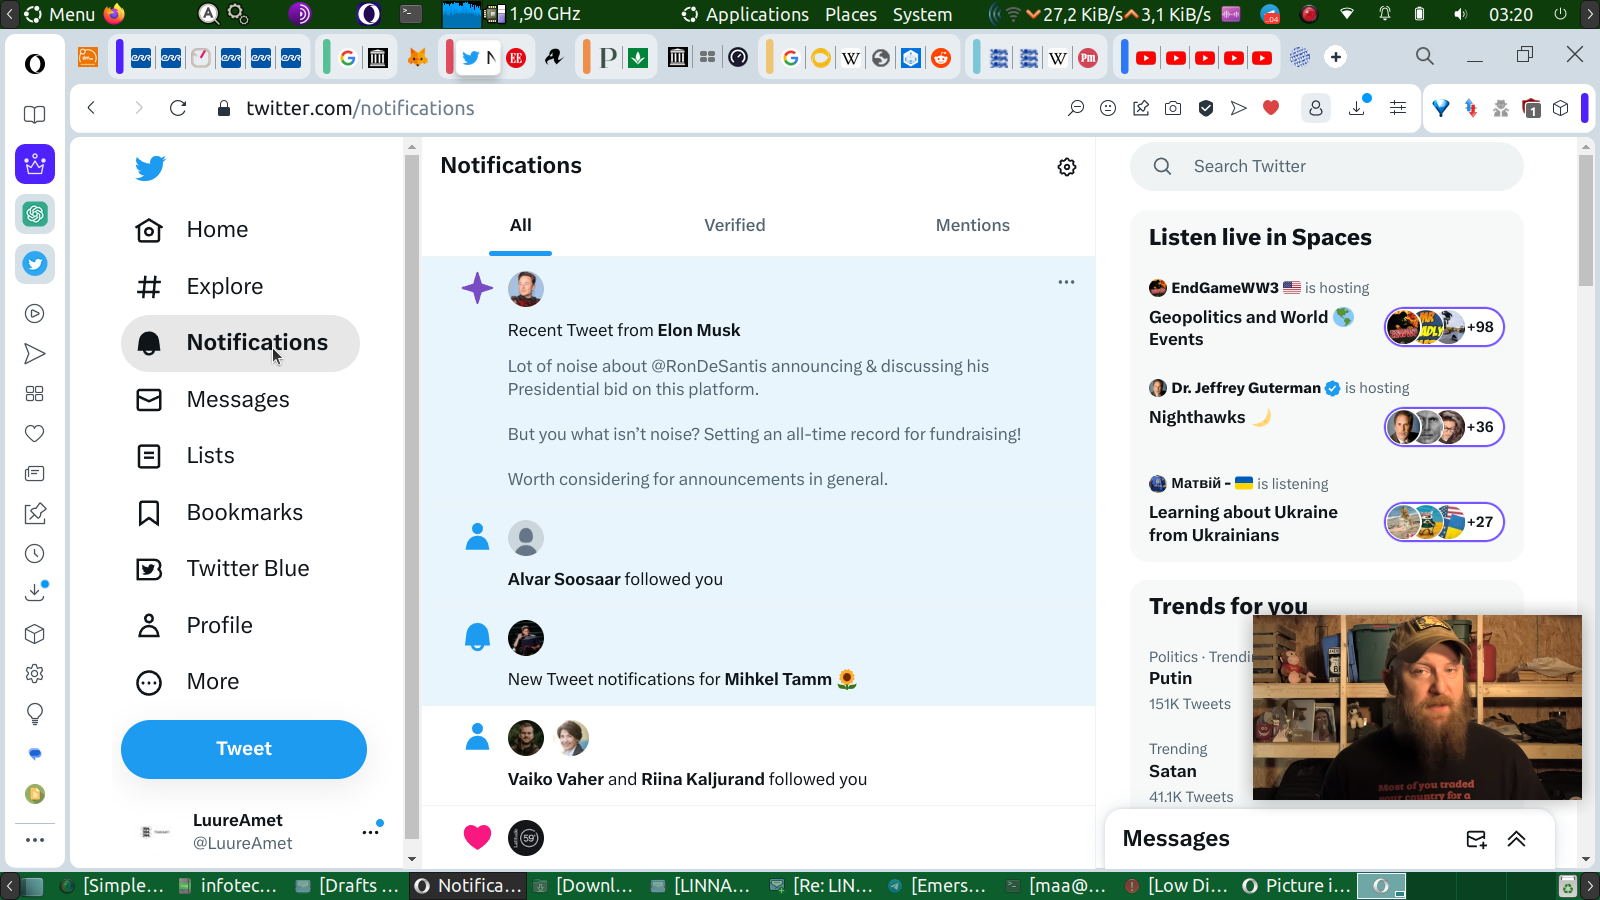Open Vaiko Vaher's profile link

click(x=556, y=780)
